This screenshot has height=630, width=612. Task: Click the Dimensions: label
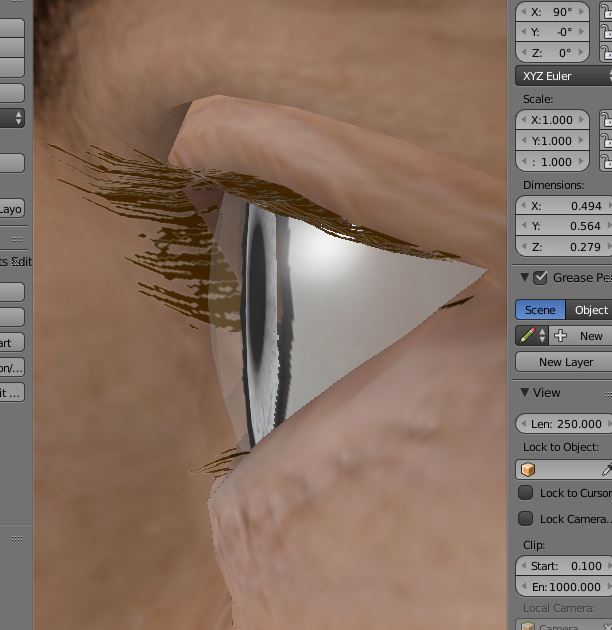click(553, 185)
